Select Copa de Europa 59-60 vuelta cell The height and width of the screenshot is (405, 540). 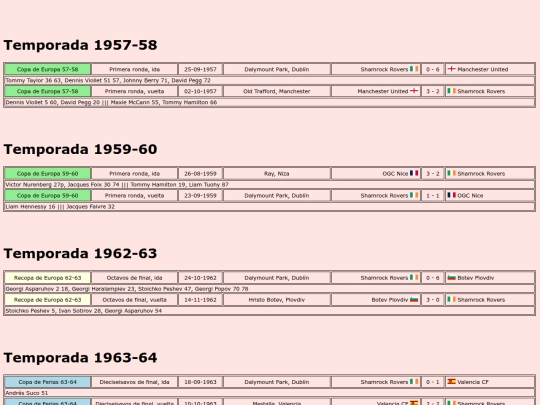[x=48, y=196]
